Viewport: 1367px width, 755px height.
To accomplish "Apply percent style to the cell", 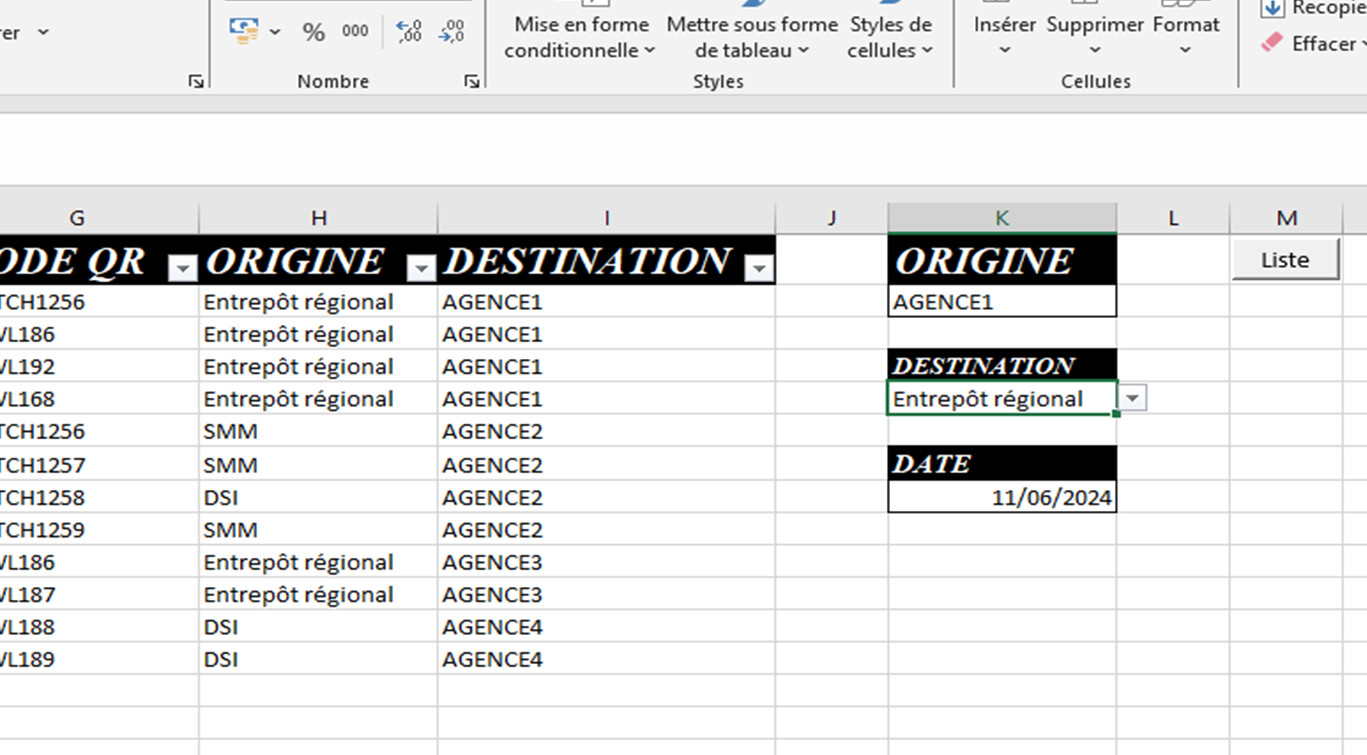I will pyautogui.click(x=314, y=32).
